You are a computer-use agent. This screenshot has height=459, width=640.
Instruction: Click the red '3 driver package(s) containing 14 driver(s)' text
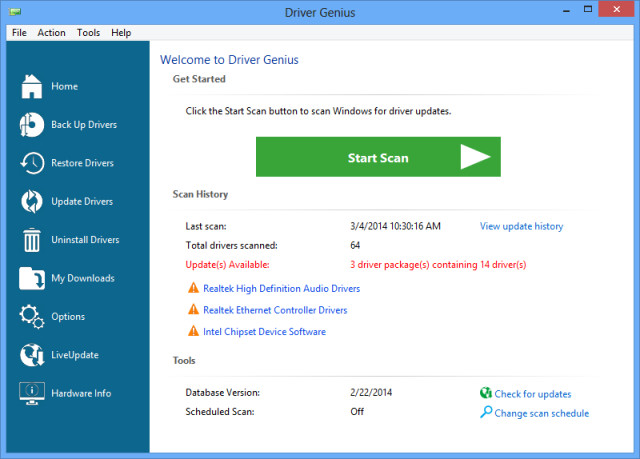pyautogui.click(x=438, y=265)
